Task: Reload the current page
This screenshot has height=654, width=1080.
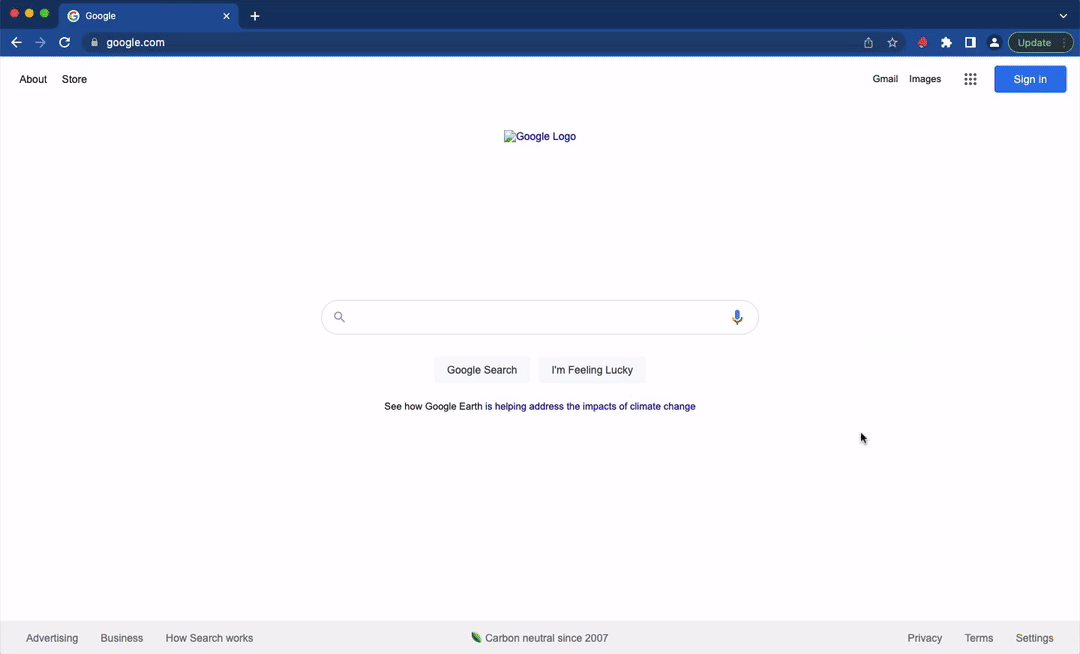Action: tap(64, 42)
